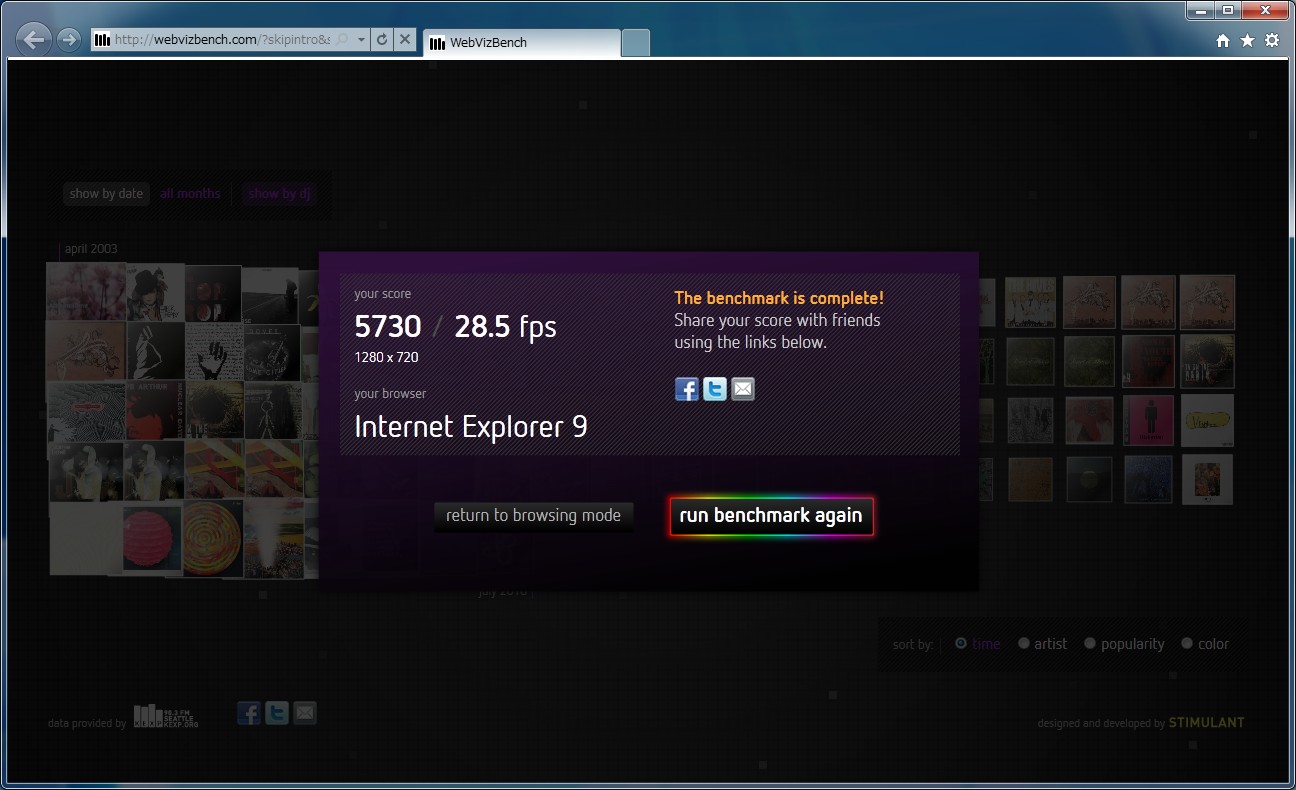Viewport: 1296px width, 790px height.
Task: Open Favorites with the star icon
Action: tap(1247, 41)
